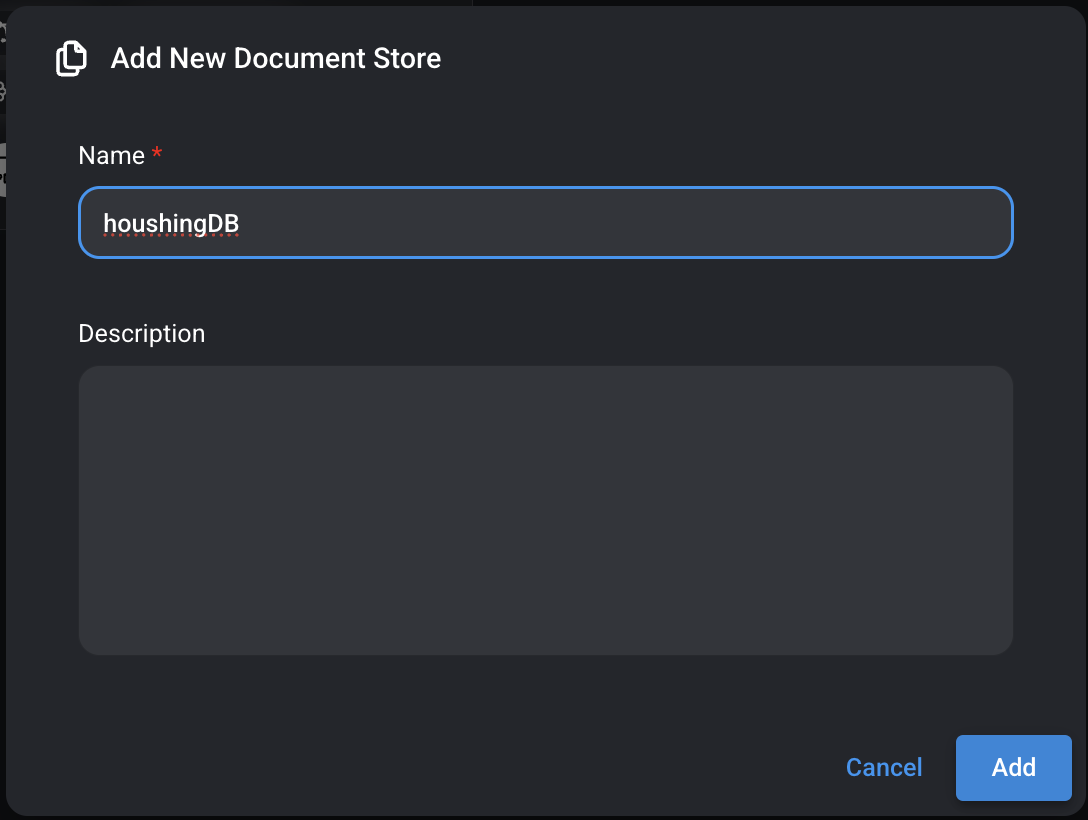The height and width of the screenshot is (820, 1088).
Task: Click the flower-shaped sidebar icon behind the dialog
Action: tap(3, 92)
